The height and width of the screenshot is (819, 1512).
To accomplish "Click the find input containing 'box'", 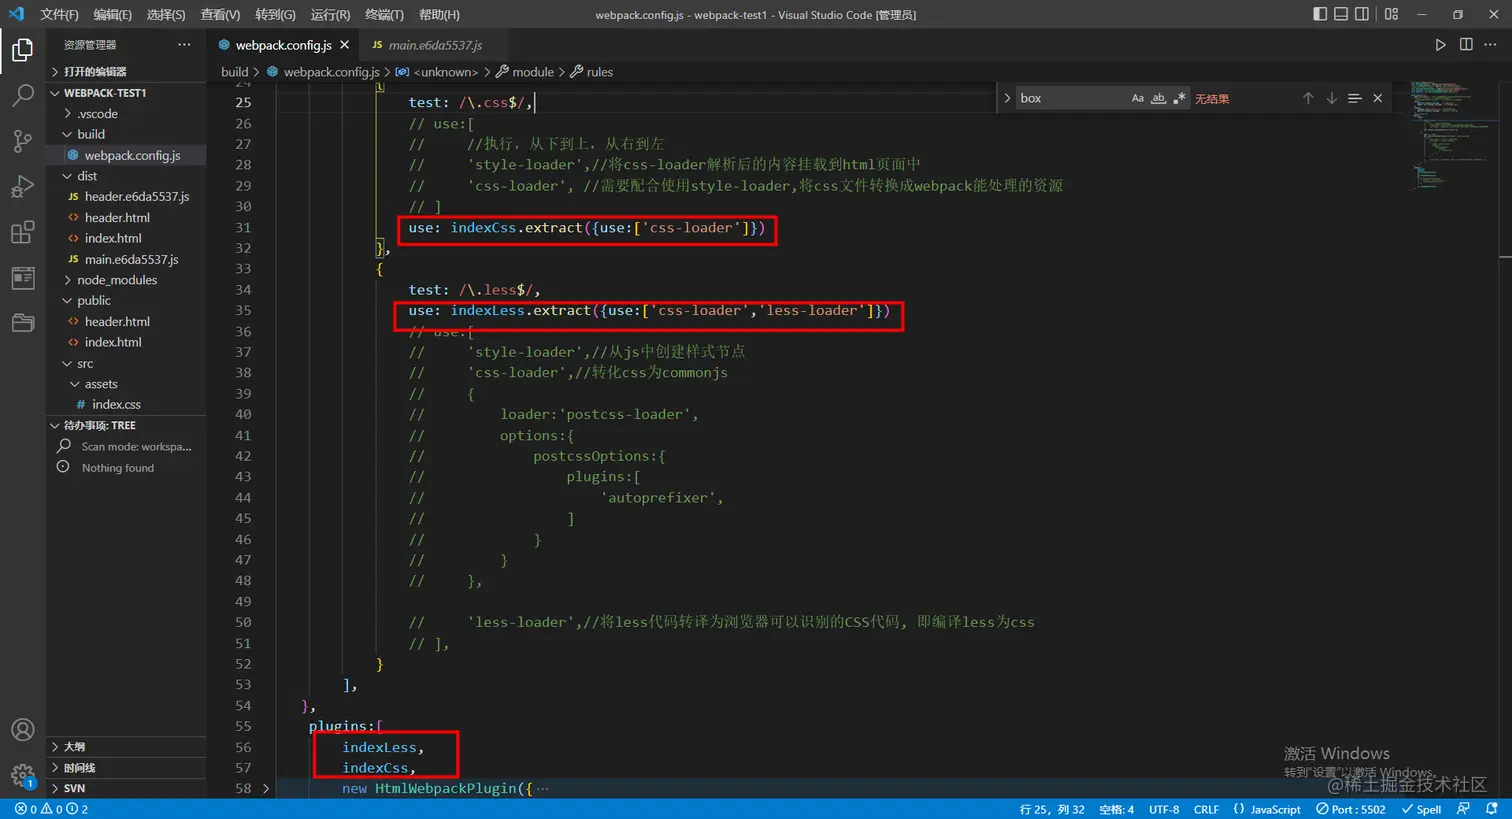I will pyautogui.click(x=1070, y=98).
